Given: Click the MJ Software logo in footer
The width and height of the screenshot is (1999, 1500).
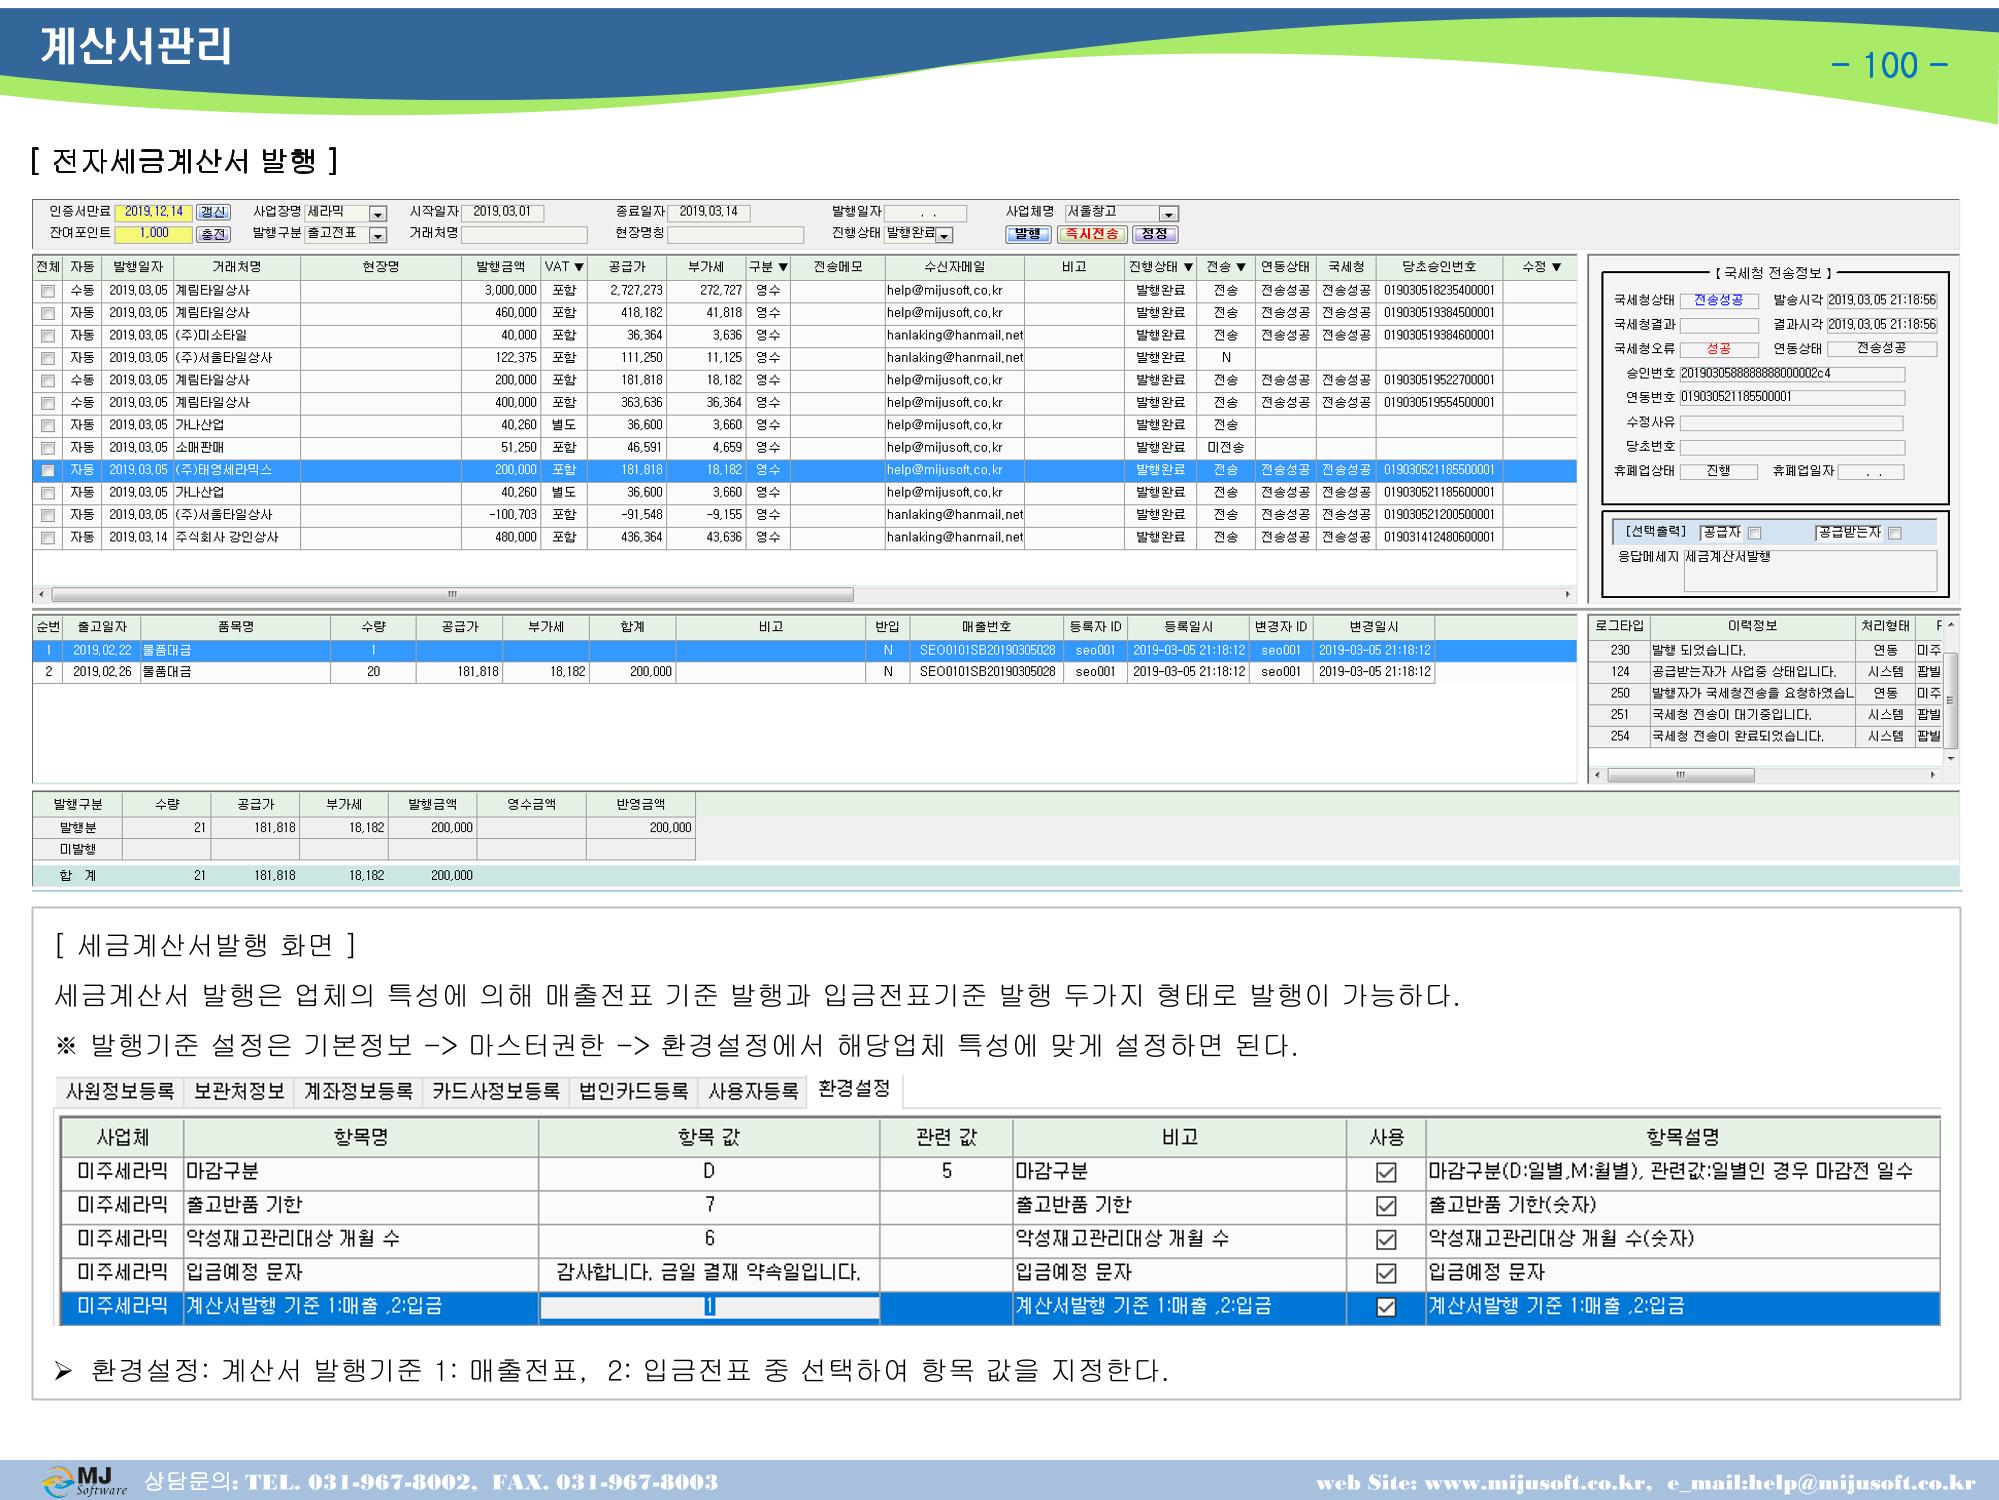Looking at the screenshot, I should [x=85, y=1481].
